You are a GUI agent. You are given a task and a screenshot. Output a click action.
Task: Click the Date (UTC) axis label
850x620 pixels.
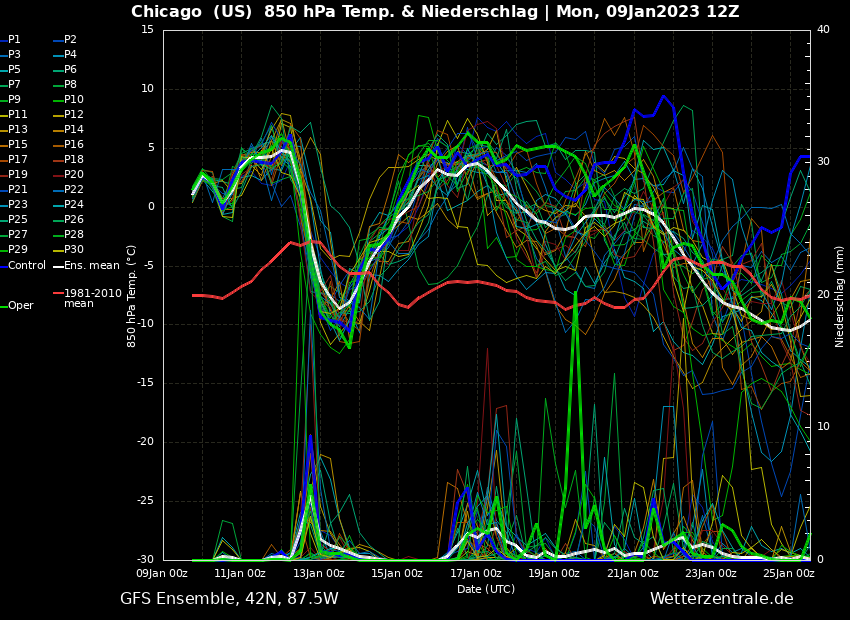pyautogui.click(x=486, y=589)
